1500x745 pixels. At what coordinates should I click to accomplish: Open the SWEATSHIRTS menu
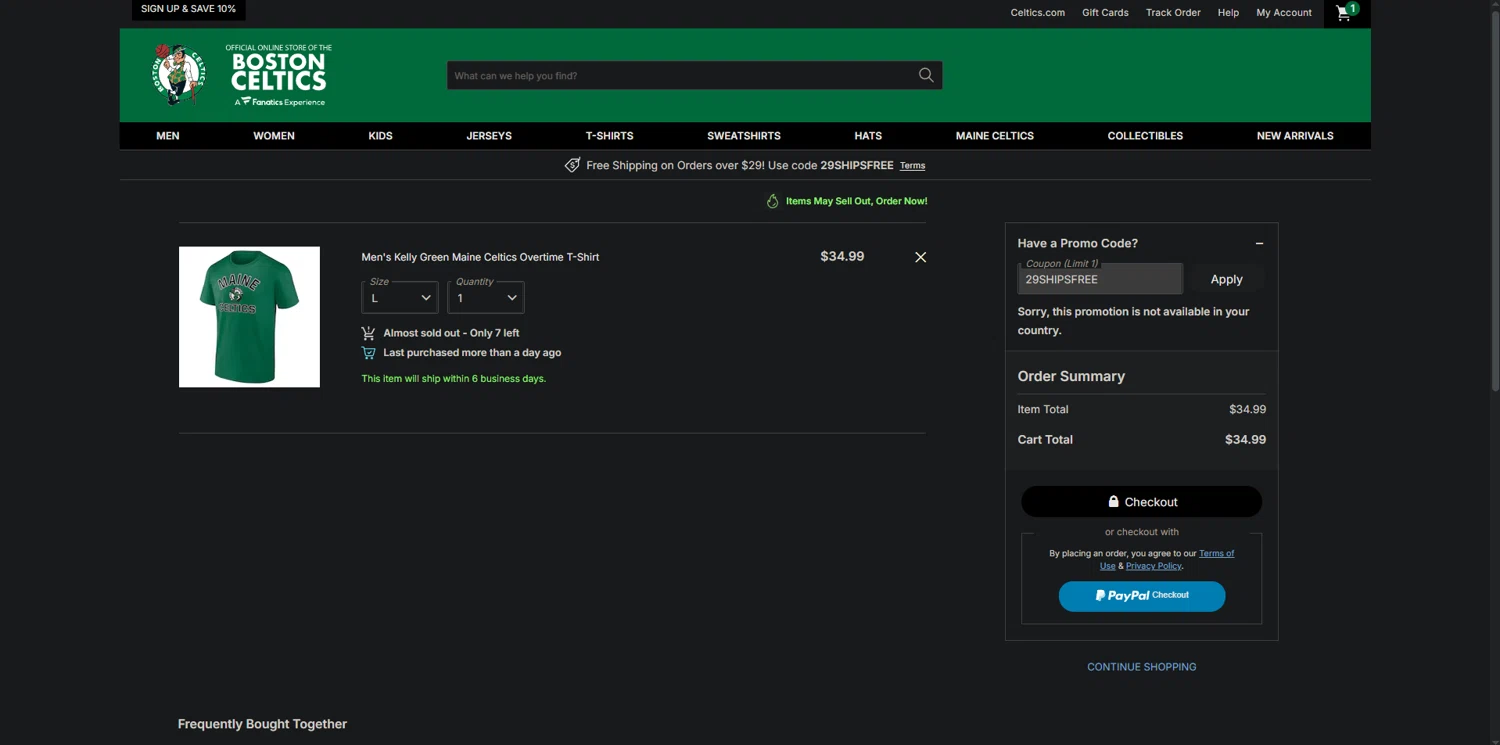click(x=744, y=136)
